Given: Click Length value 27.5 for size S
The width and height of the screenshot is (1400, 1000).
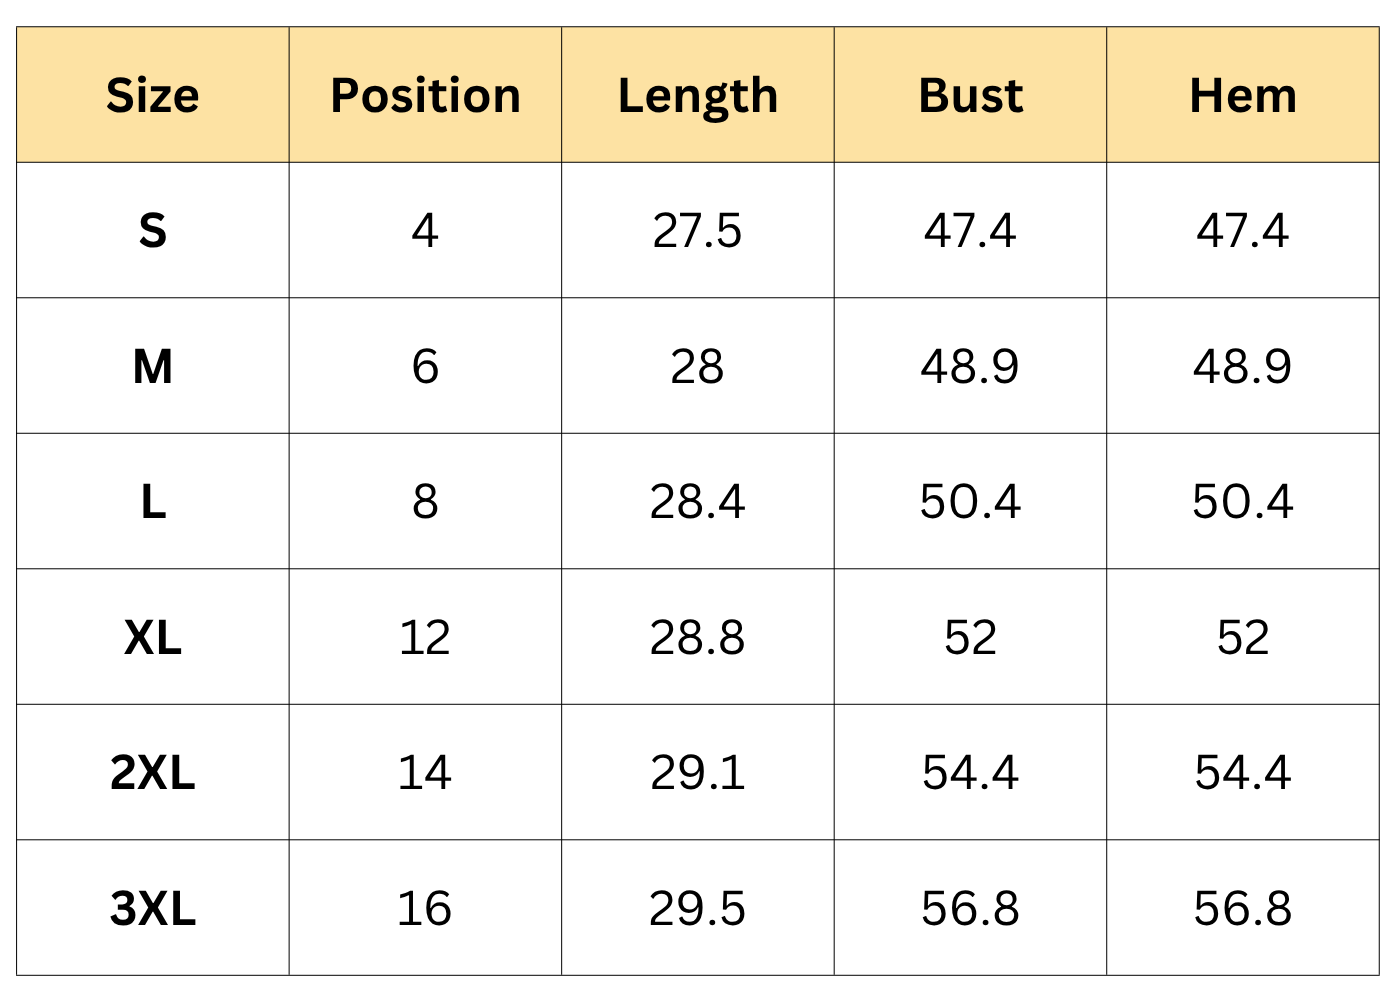Looking at the screenshot, I should [698, 231].
